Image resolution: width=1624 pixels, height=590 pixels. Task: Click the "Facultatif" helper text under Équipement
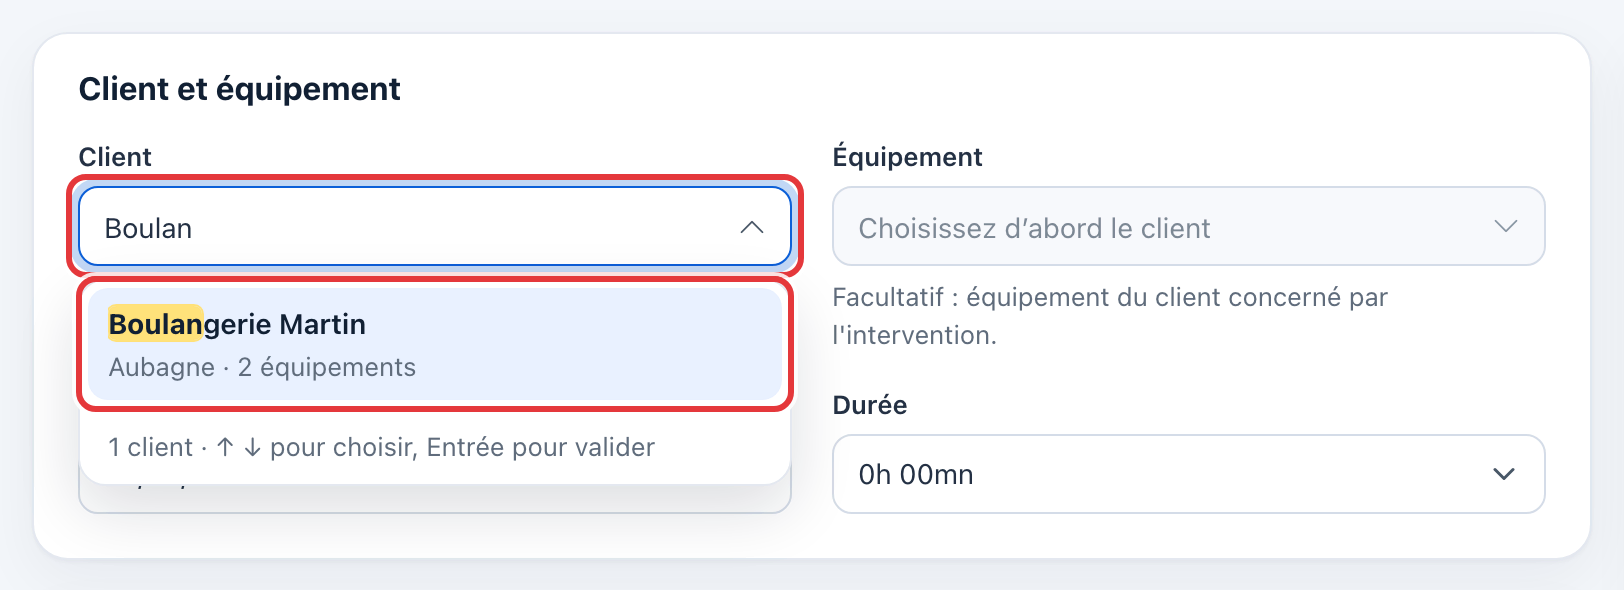pos(1110,316)
